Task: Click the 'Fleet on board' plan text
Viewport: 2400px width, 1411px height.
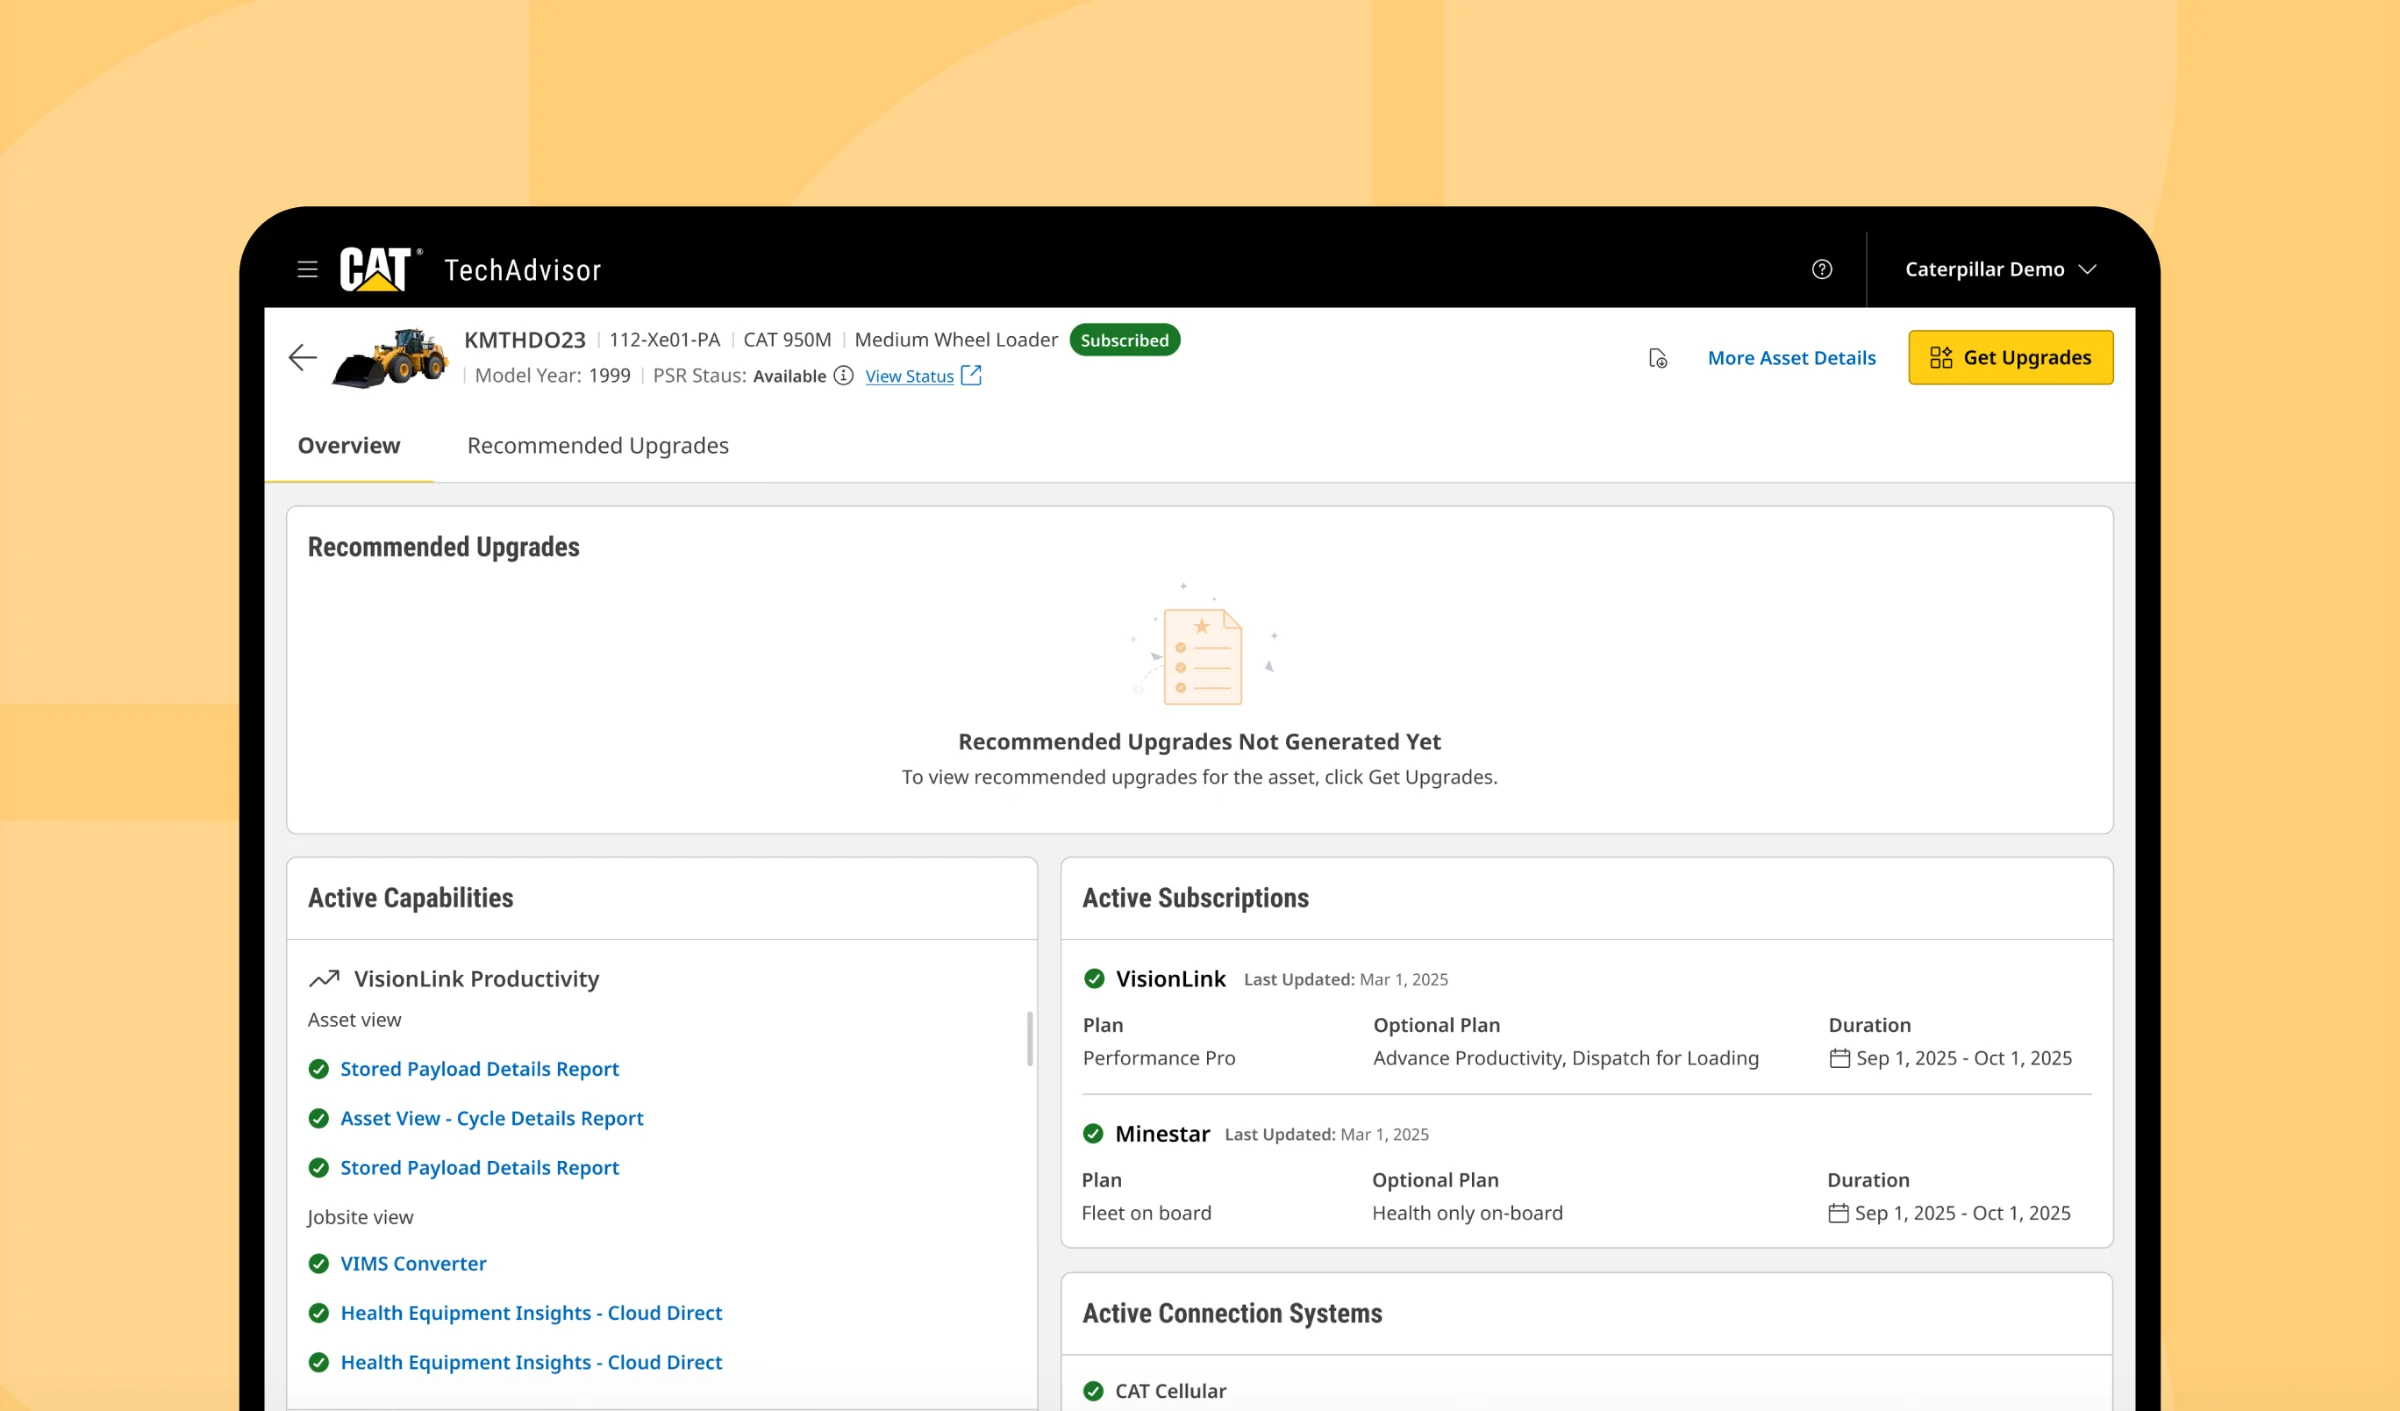Action: point(1146,1213)
